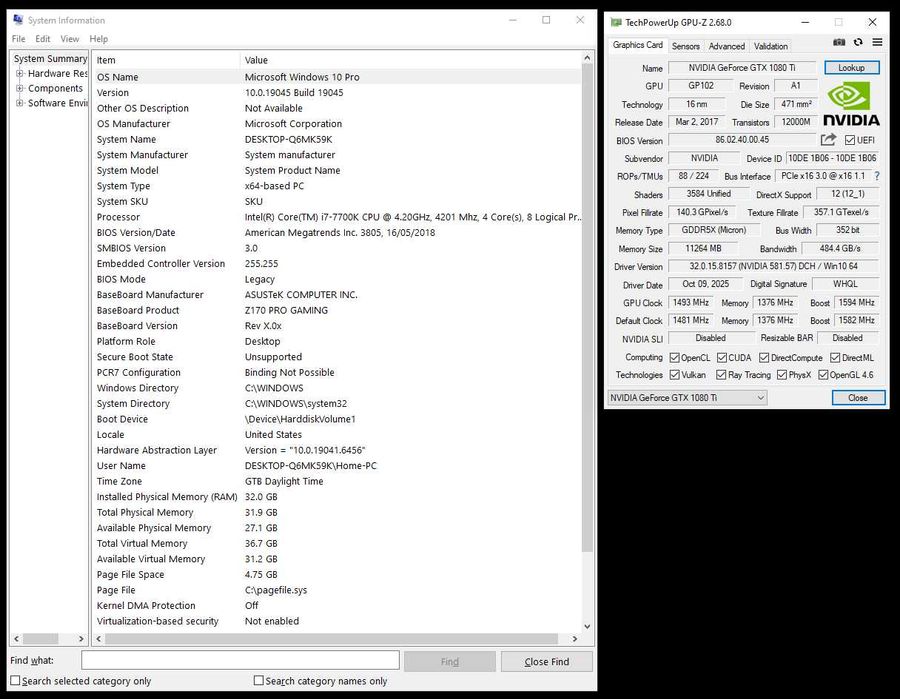This screenshot has width=900, height=699.
Task: Click the Memory Size 11264 MB field
Action: point(704,248)
